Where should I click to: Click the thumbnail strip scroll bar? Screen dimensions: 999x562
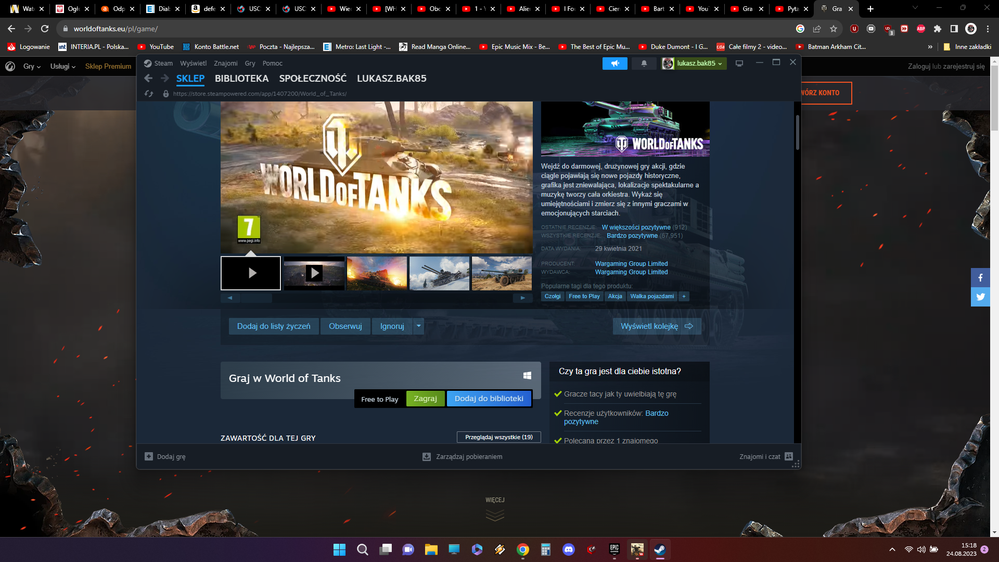pos(256,298)
